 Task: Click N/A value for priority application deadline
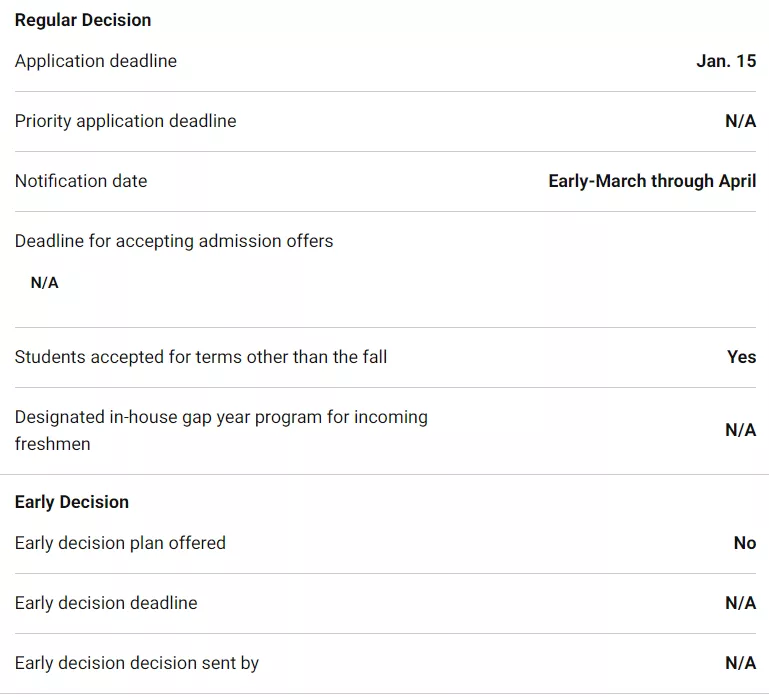click(x=740, y=121)
